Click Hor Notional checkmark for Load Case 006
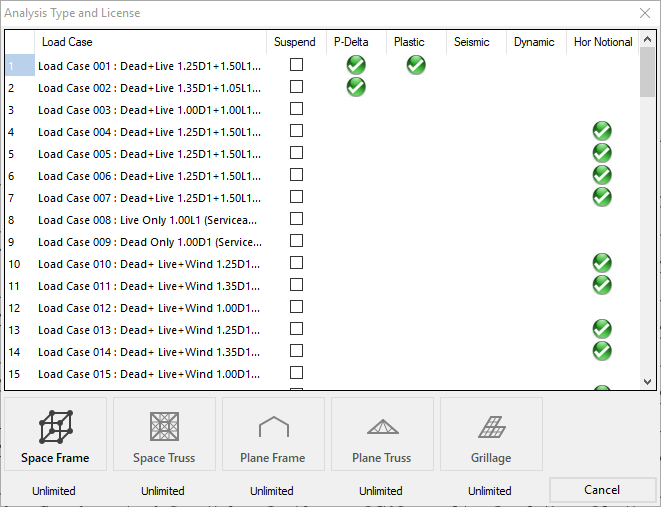This screenshot has width=661, height=507. click(602, 175)
